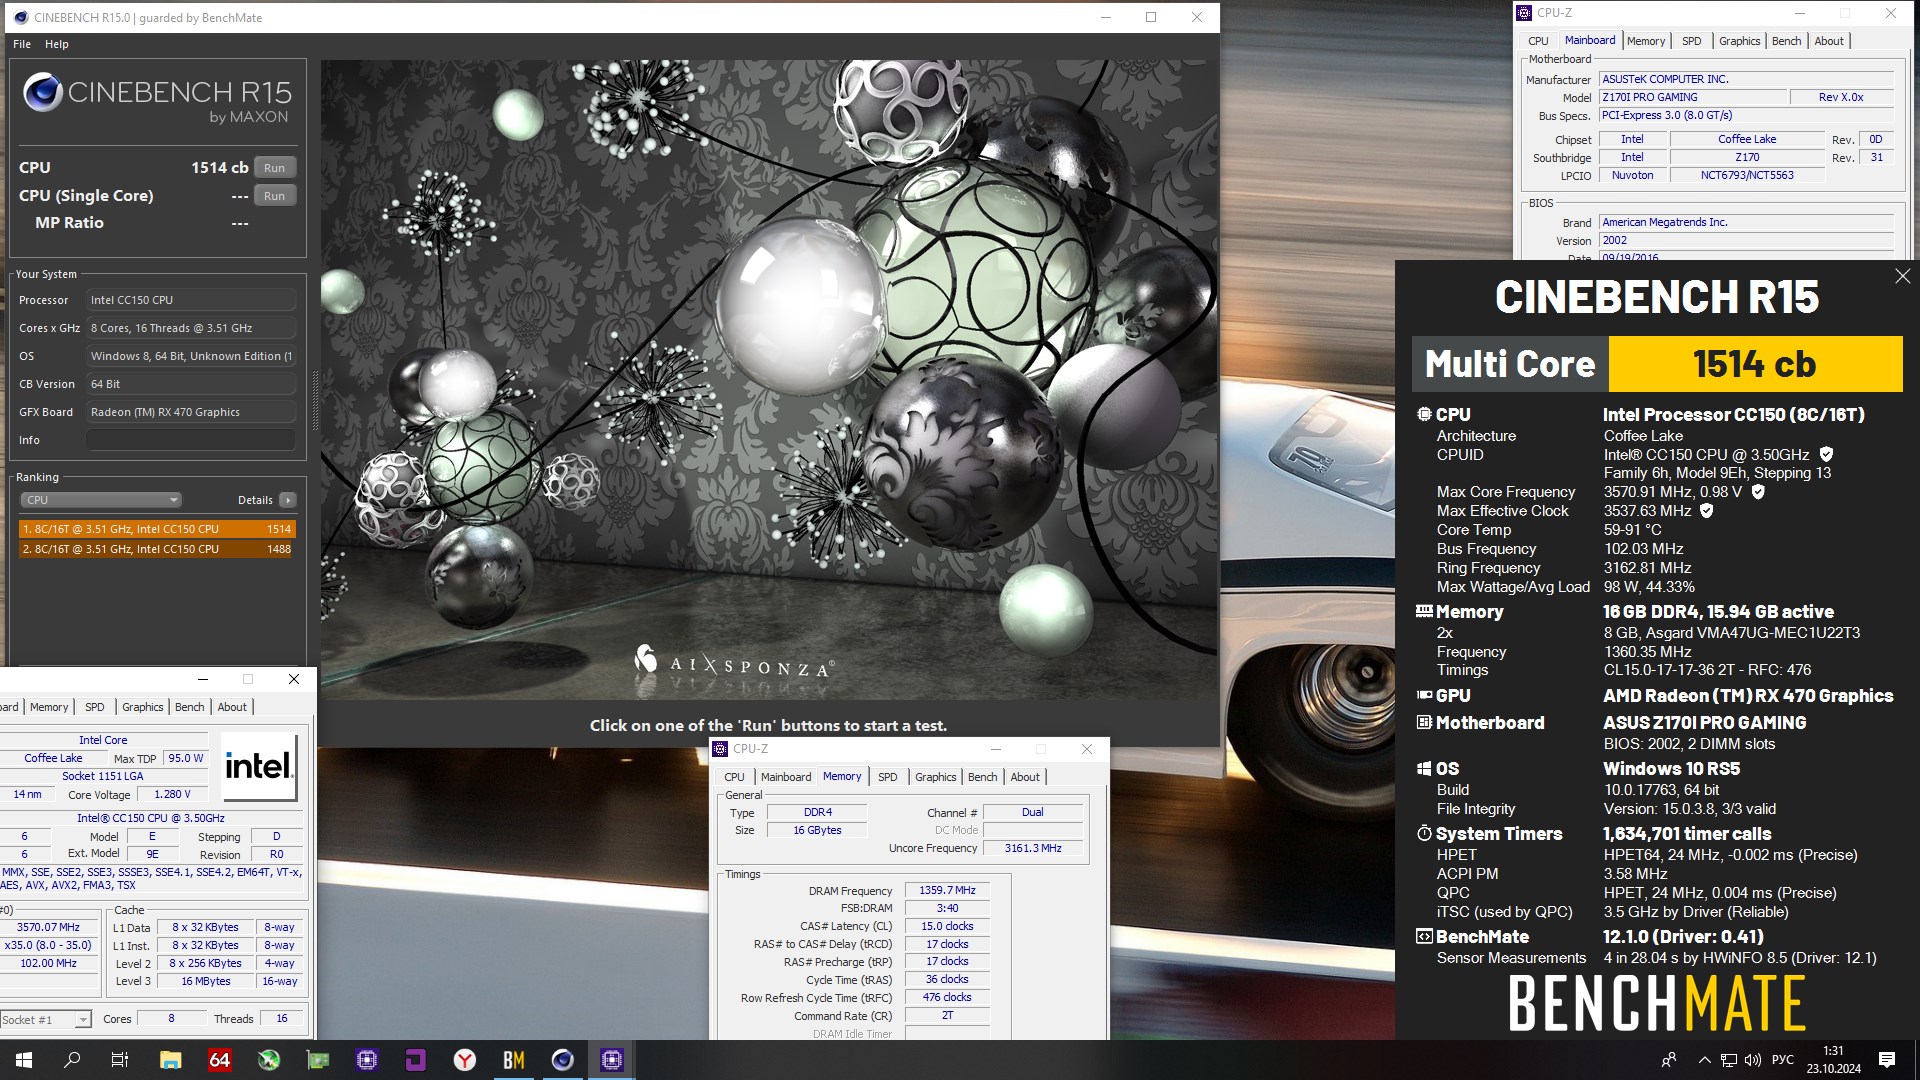This screenshot has width=1920, height=1080.
Task: Click DRAM Frequency value 1359.7 MHz
Action: tap(947, 890)
